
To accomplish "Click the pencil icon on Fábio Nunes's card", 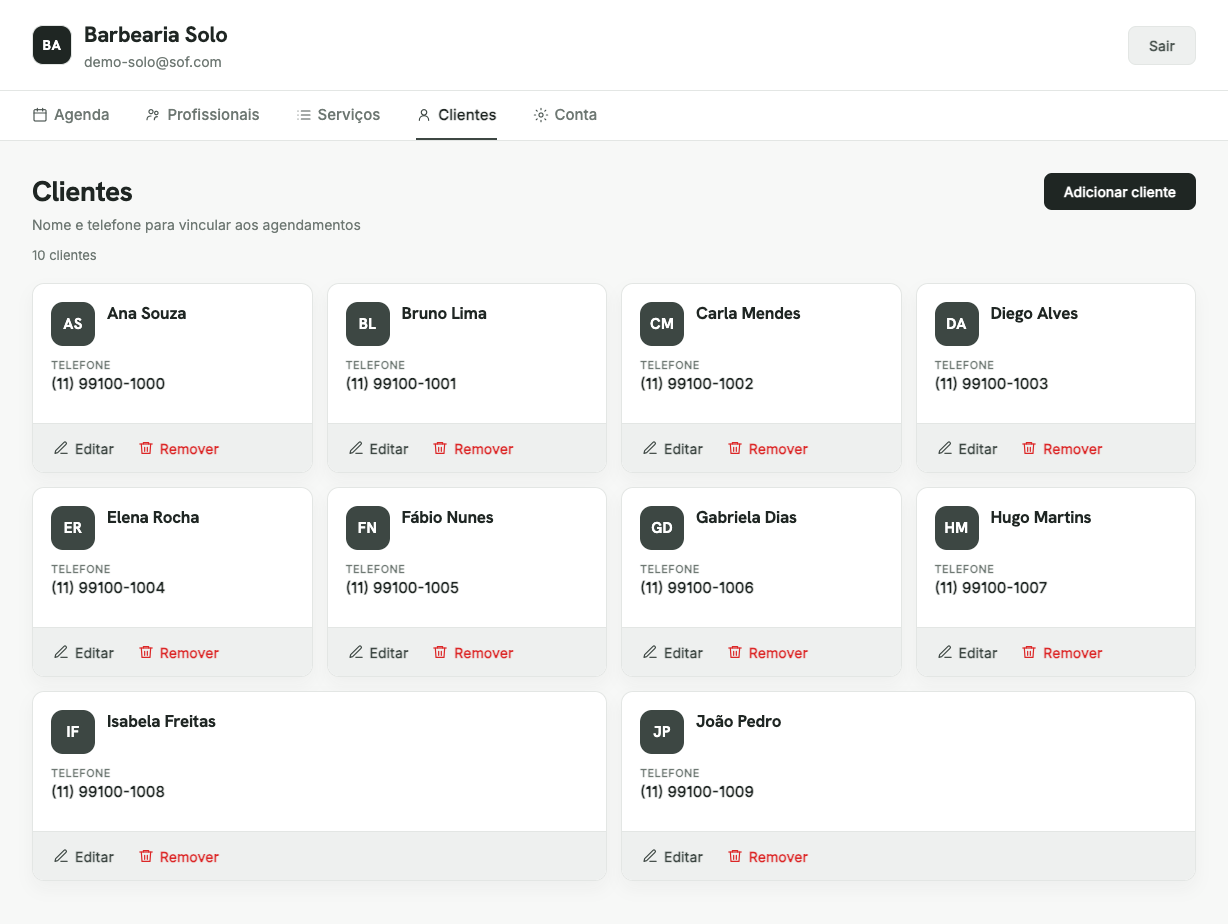I will point(356,652).
